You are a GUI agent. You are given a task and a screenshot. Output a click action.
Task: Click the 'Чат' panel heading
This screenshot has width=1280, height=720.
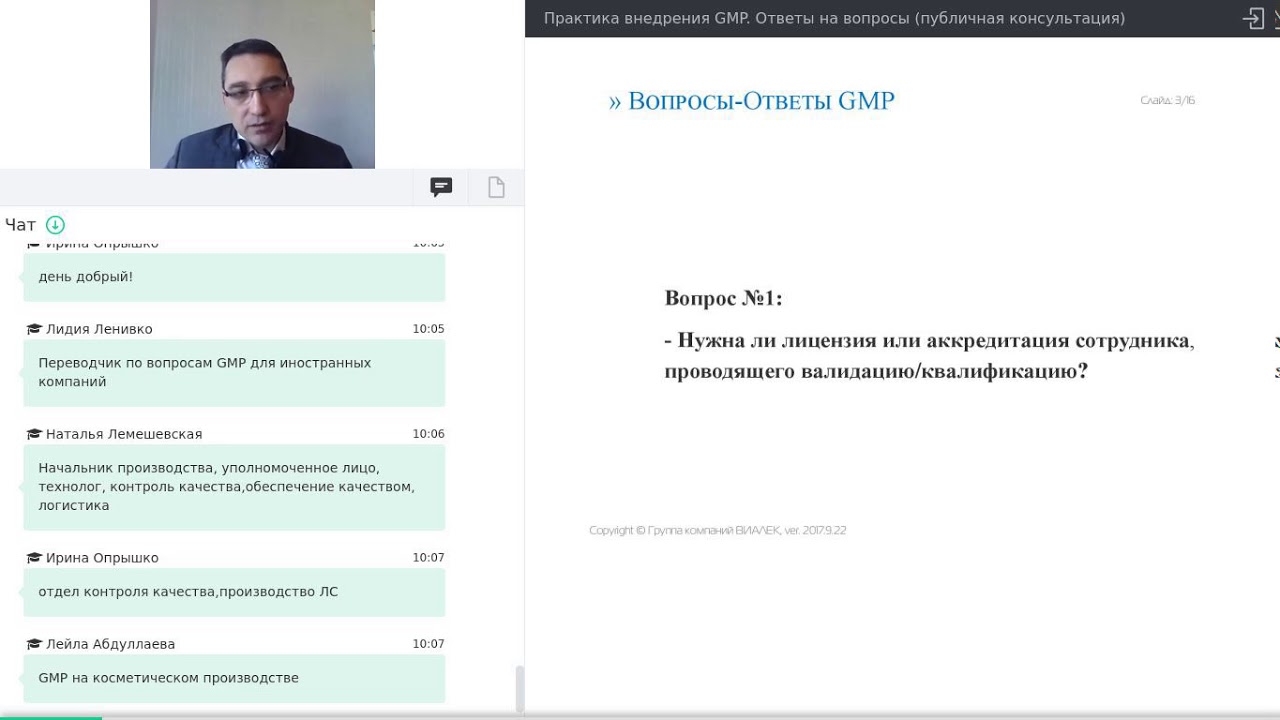[x=20, y=225]
